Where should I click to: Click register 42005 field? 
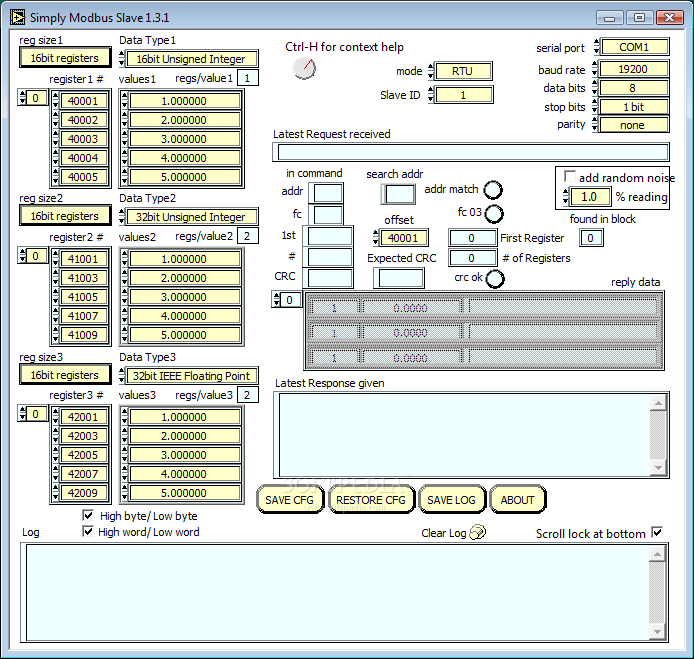83,455
